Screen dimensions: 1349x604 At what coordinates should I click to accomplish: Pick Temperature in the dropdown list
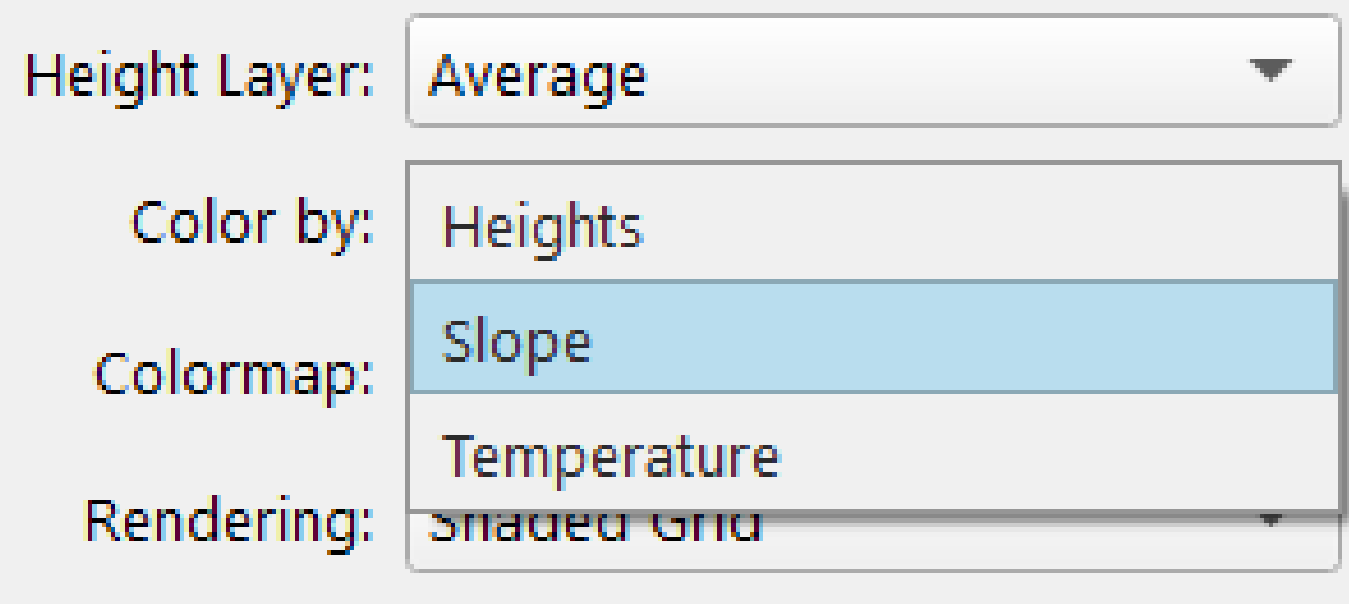610,456
